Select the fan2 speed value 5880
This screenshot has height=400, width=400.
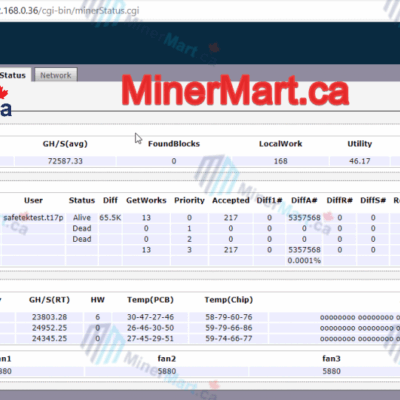[x=167, y=371]
